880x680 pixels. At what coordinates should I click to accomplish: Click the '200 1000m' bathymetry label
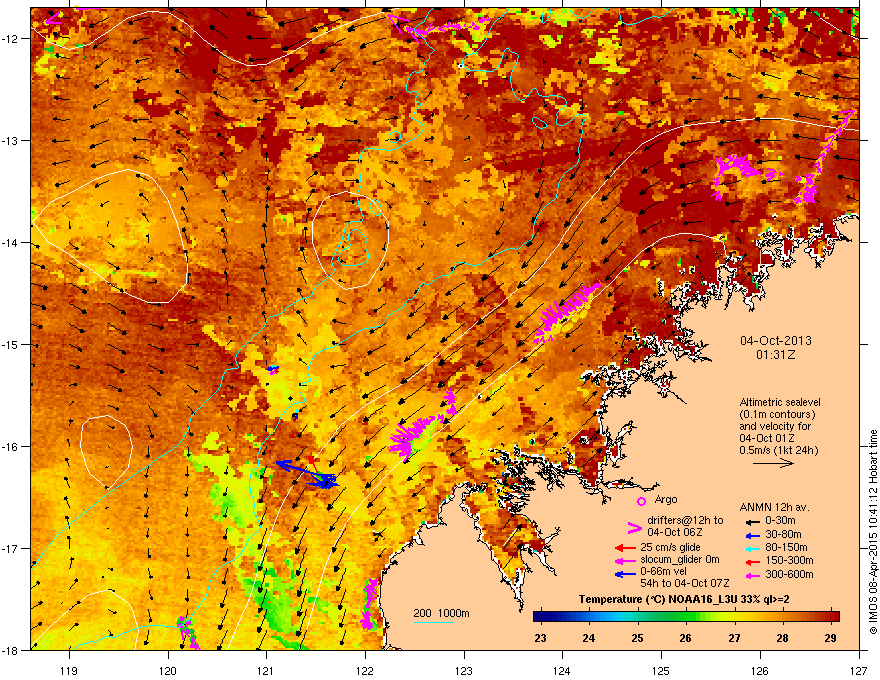click(x=441, y=613)
